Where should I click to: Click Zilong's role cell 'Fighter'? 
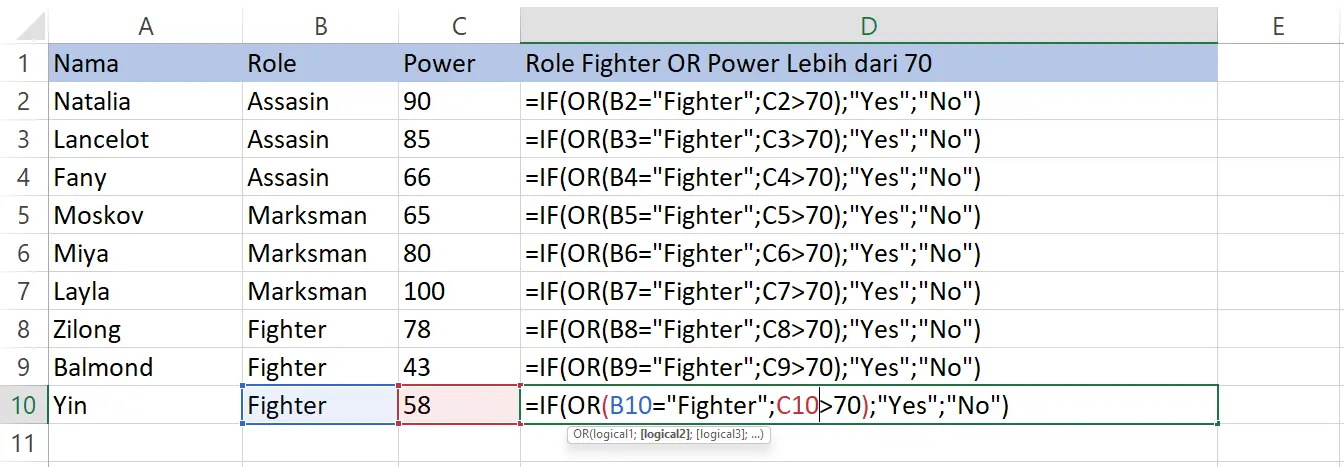pyautogui.click(x=321, y=329)
